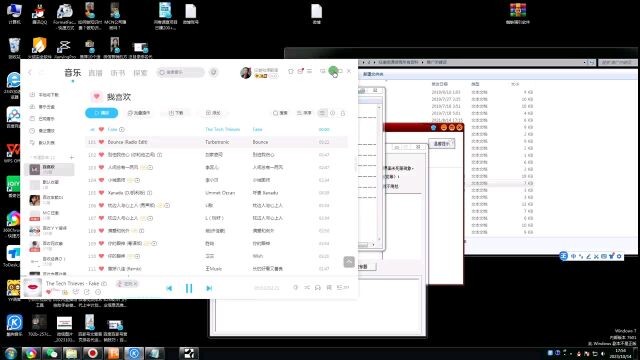The width and height of the screenshot is (640, 360).
Task: Open the Recycle Bin desktop icon
Action: pyautogui.click(x=14, y=48)
